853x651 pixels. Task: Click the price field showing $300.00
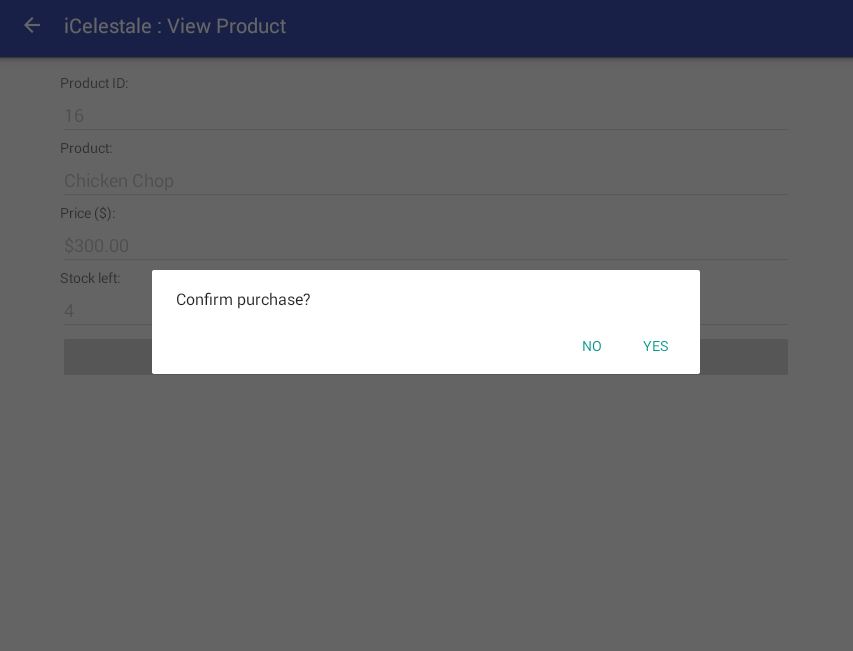(x=425, y=246)
